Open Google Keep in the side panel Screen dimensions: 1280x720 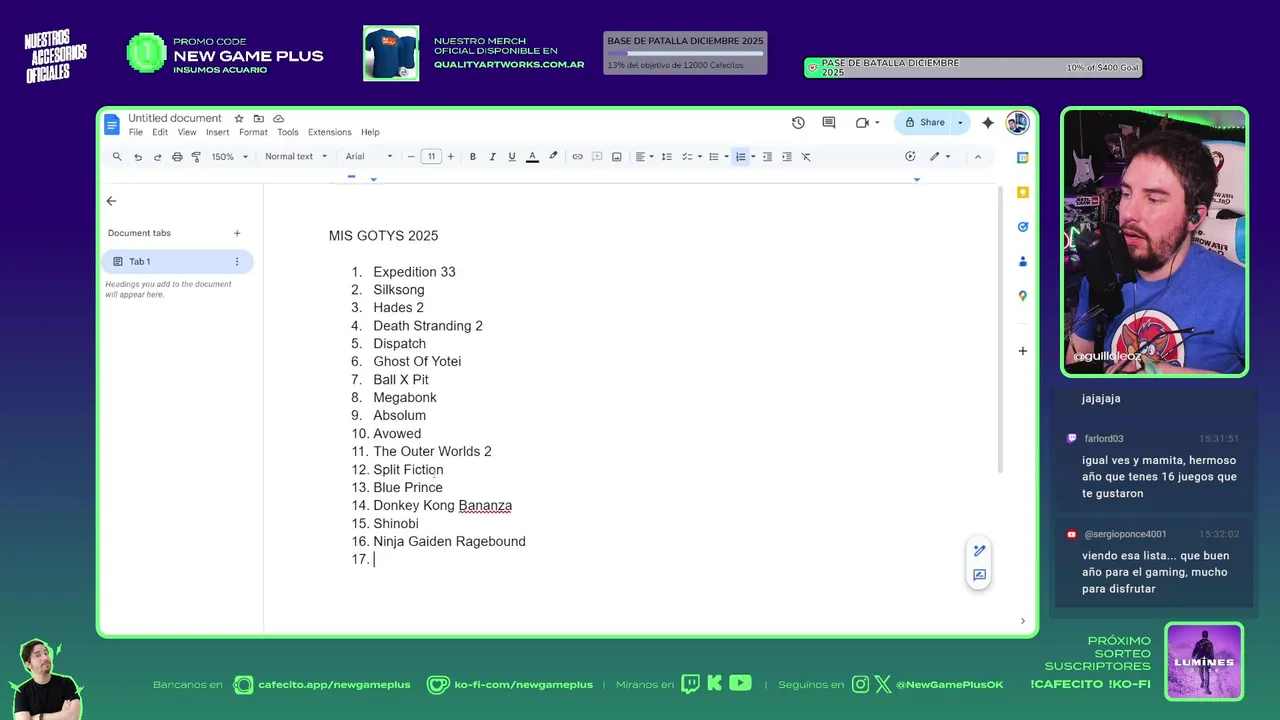1022,192
